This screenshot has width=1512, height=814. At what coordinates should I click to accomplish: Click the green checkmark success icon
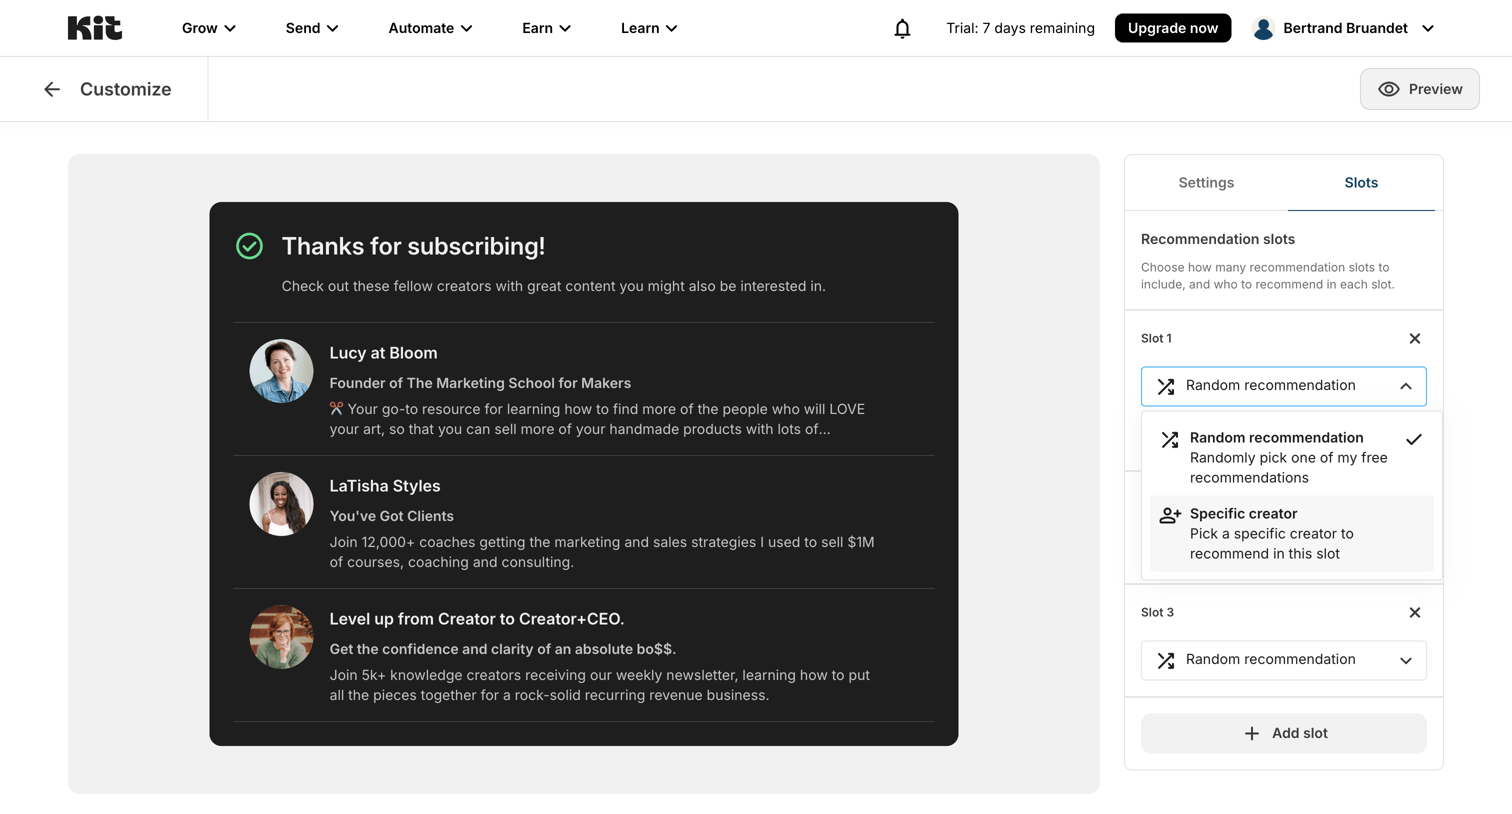point(249,246)
